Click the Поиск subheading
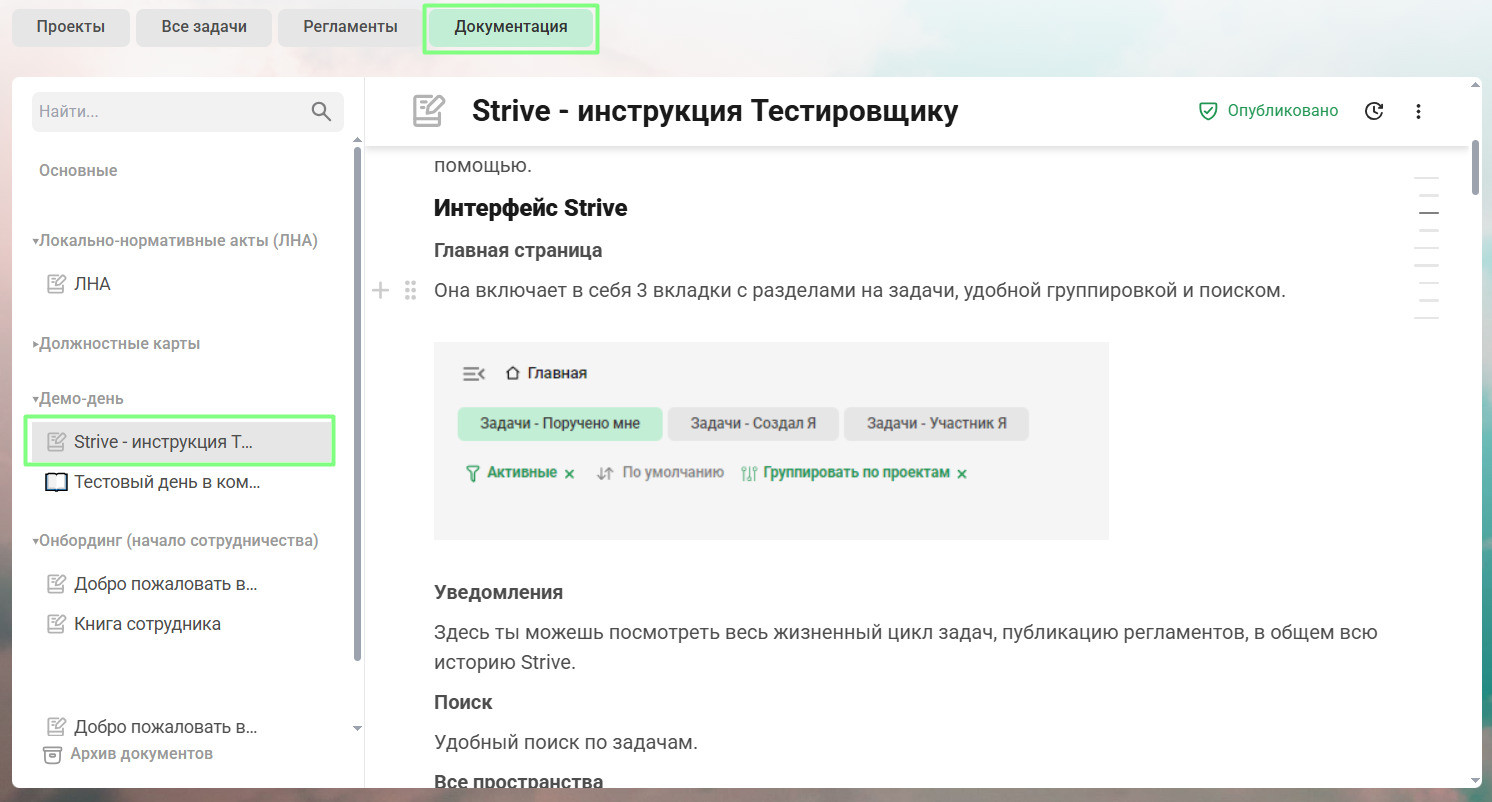 [x=463, y=702]
